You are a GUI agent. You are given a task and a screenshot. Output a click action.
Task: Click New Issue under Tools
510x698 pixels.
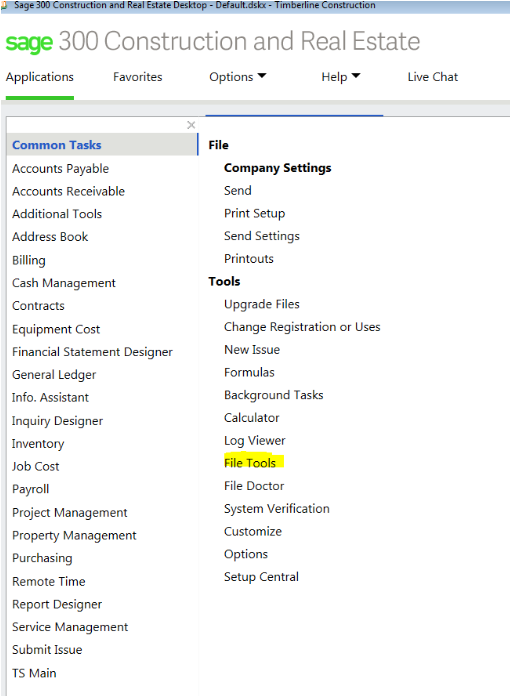pos(252,349)
